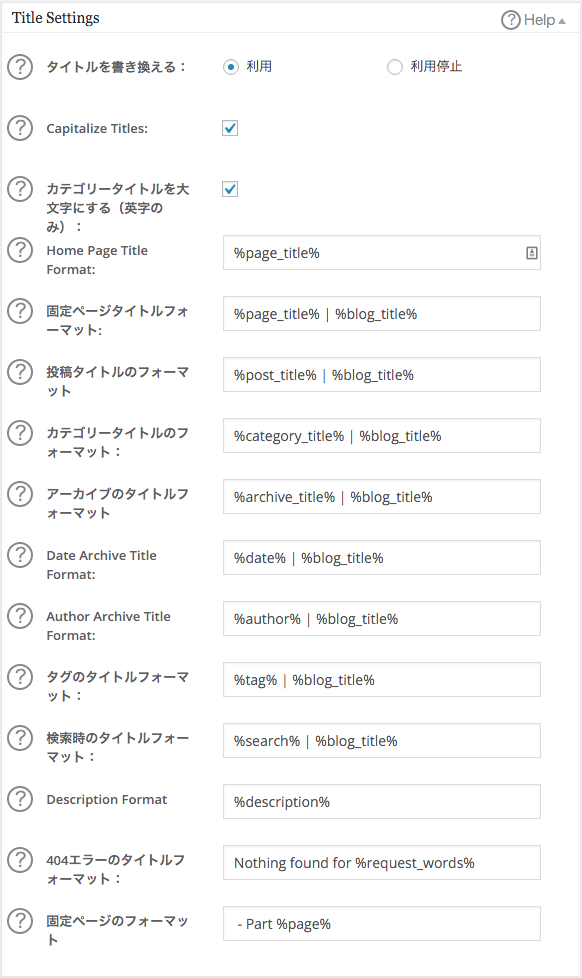Uncheck the Capitalize Titles checkbox
The height and width of the screenshot is (978, 582).
229,128
